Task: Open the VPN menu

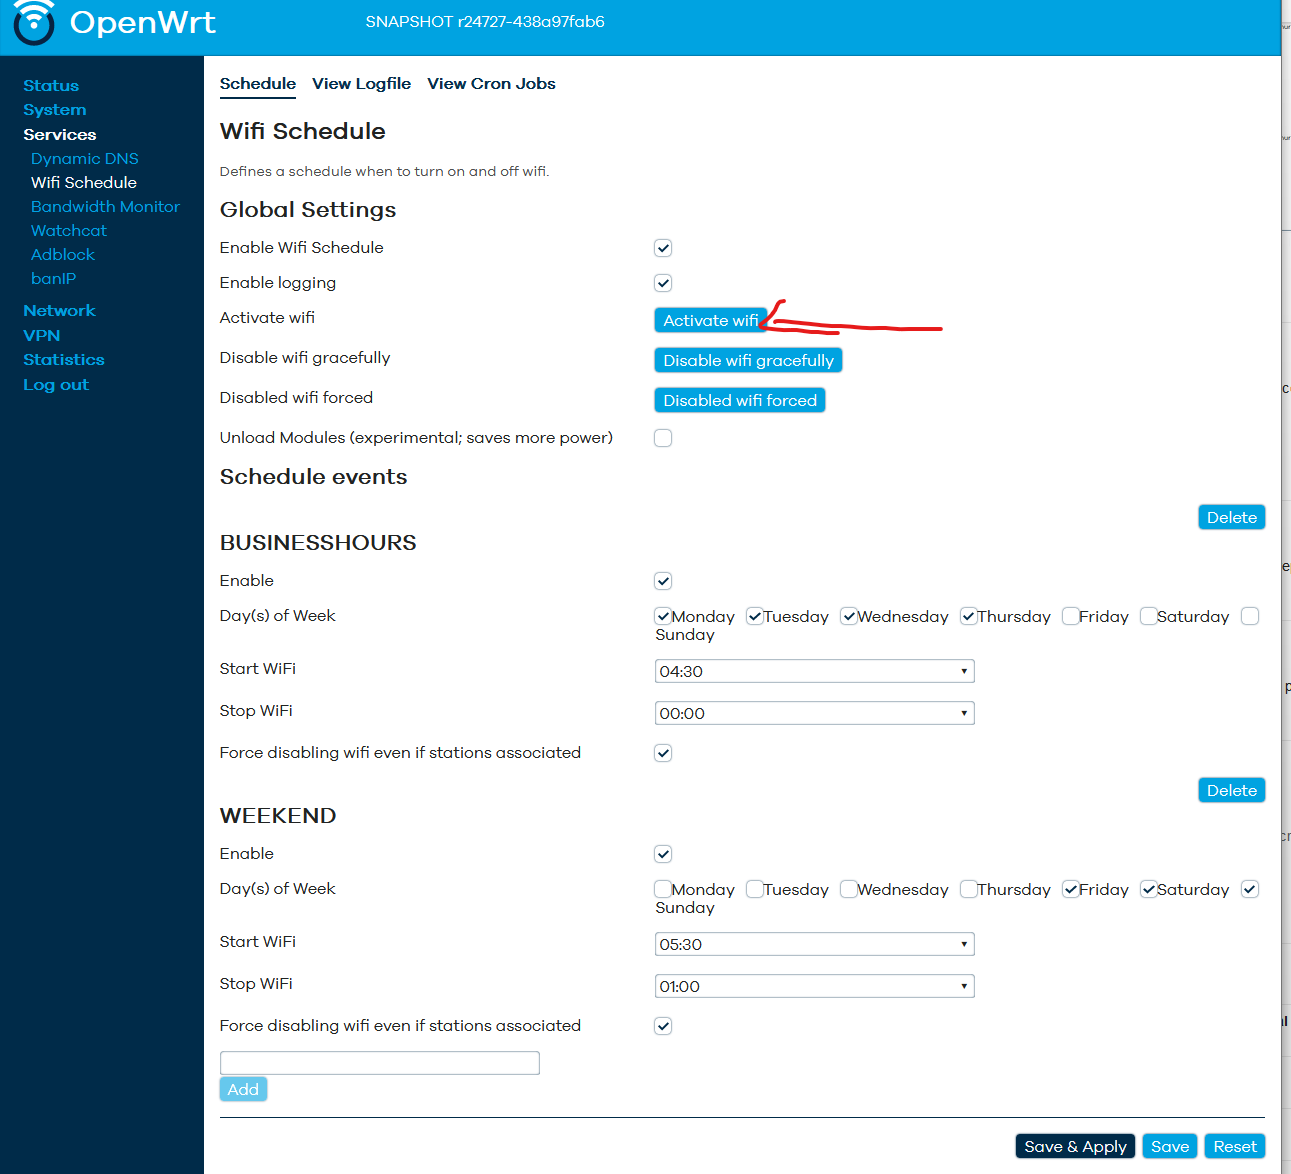Action: 42,336
